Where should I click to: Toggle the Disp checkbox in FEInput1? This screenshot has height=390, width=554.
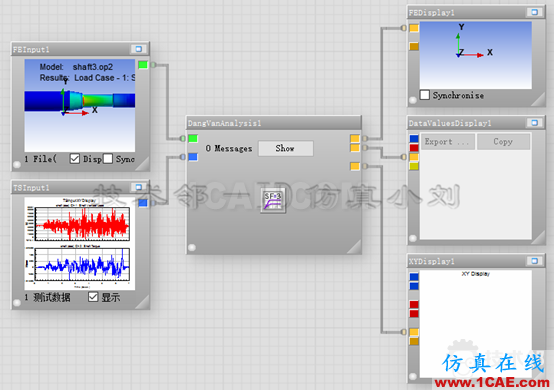point(75,159)
